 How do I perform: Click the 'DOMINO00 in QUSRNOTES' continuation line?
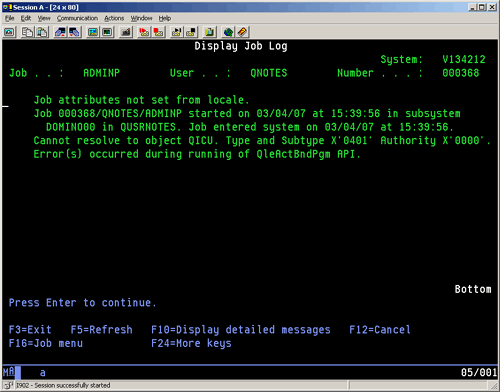tap(250, 127)
